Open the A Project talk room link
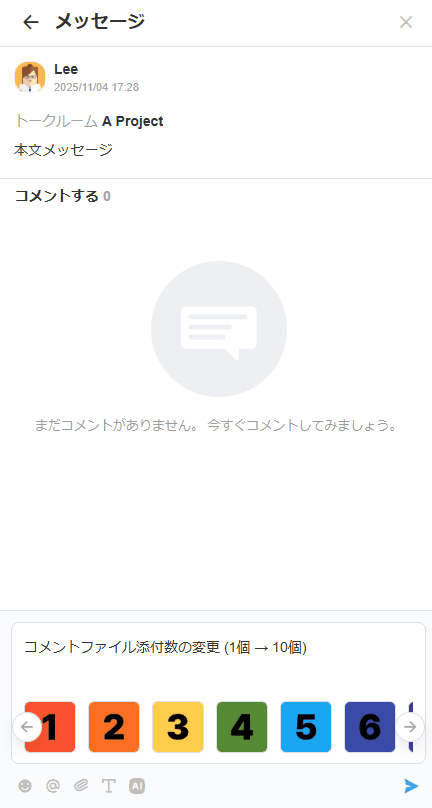This screenshot has width=432, height=808. coord(132,121)
